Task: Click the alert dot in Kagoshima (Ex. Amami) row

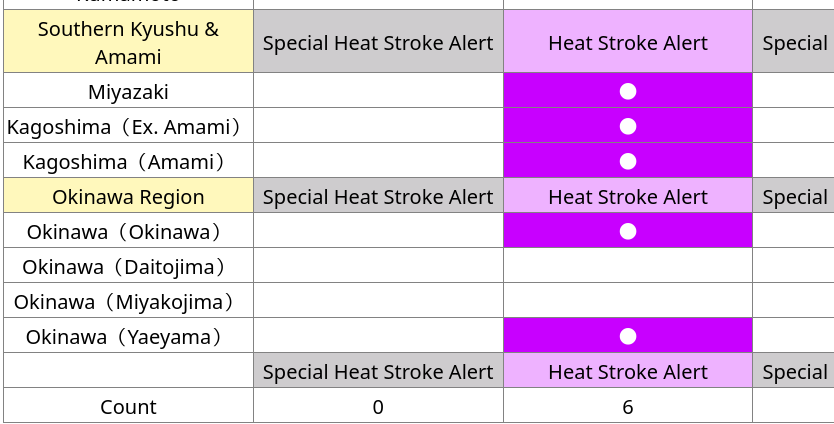Action: 628,127
